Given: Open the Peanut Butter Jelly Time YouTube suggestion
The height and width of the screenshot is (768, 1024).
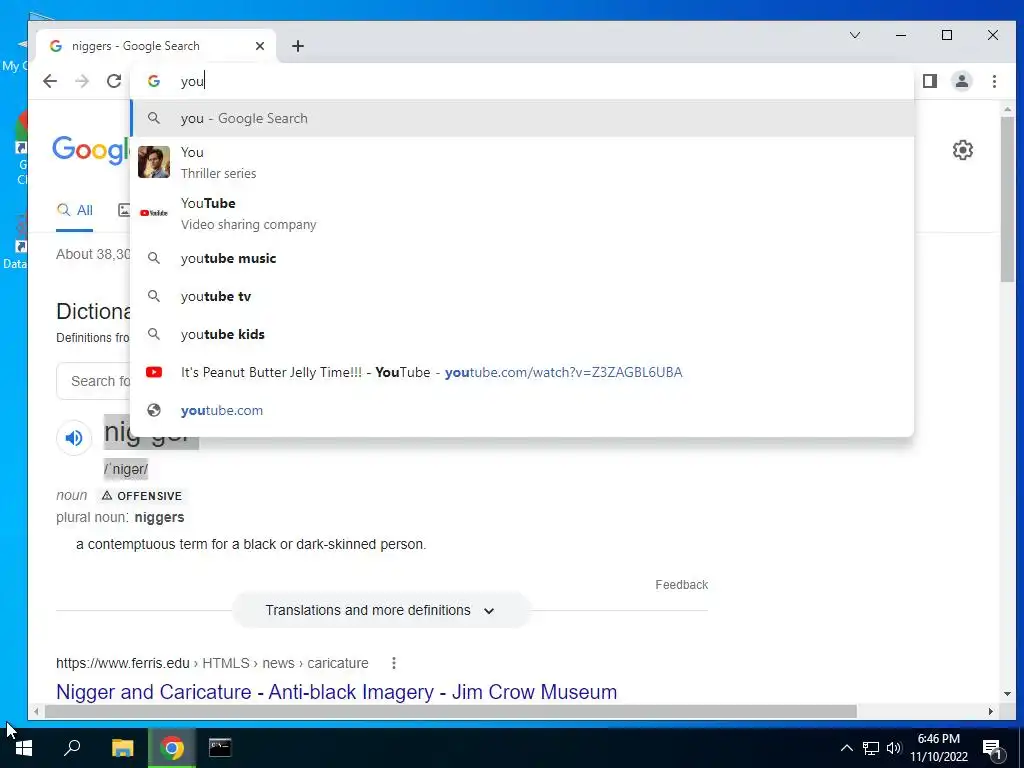Looking at the screenshot, I should (522, 372).
